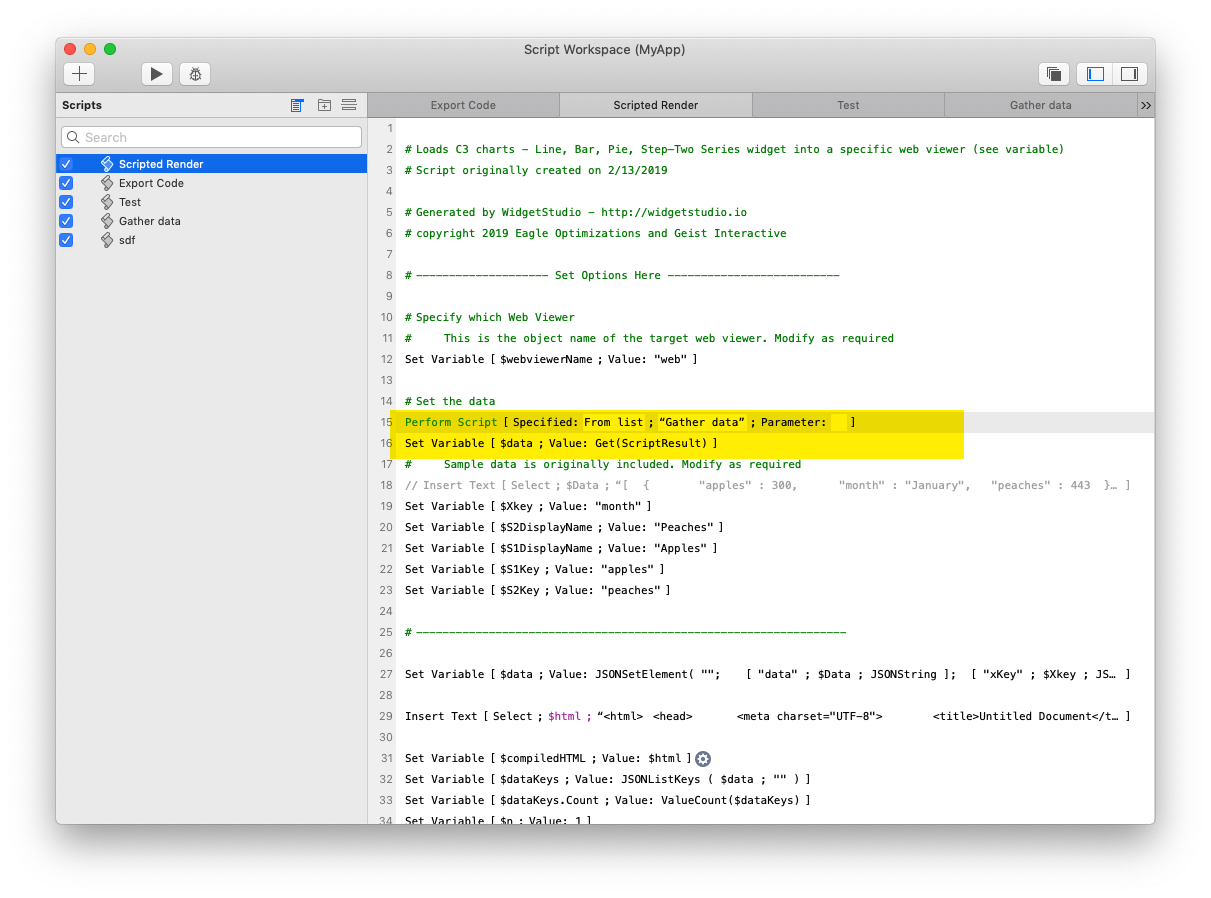Click comment "# Set the data"
1211x898 pixels.
coord(450,401)
